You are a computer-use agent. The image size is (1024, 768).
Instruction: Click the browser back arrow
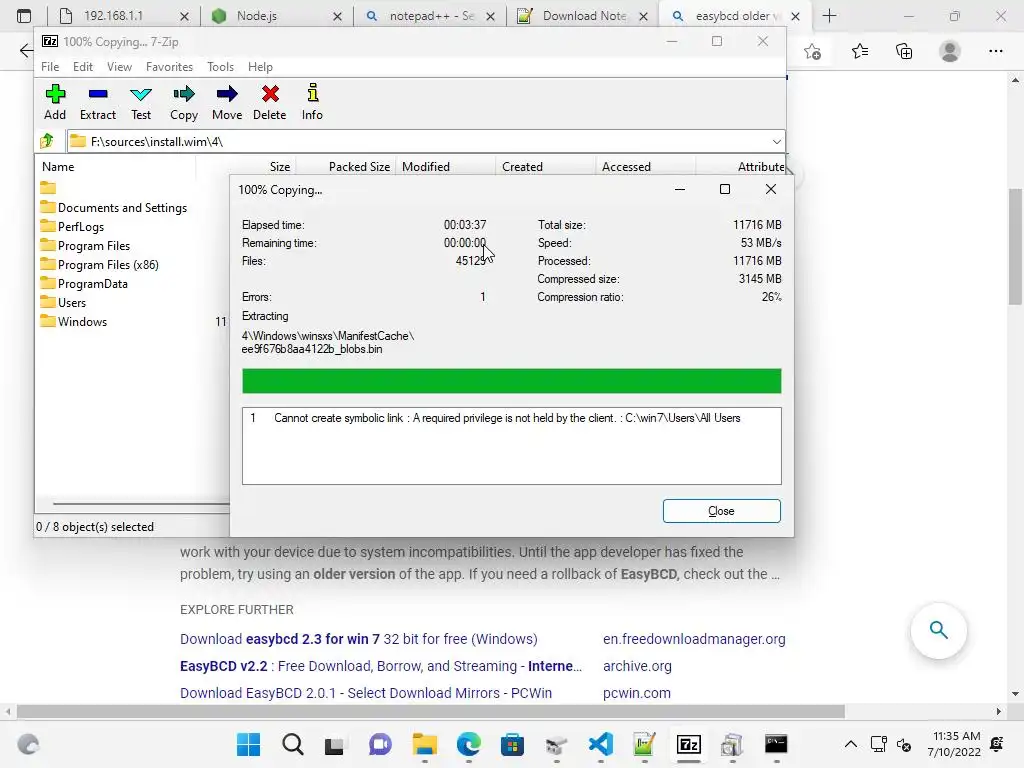[25, 51]
